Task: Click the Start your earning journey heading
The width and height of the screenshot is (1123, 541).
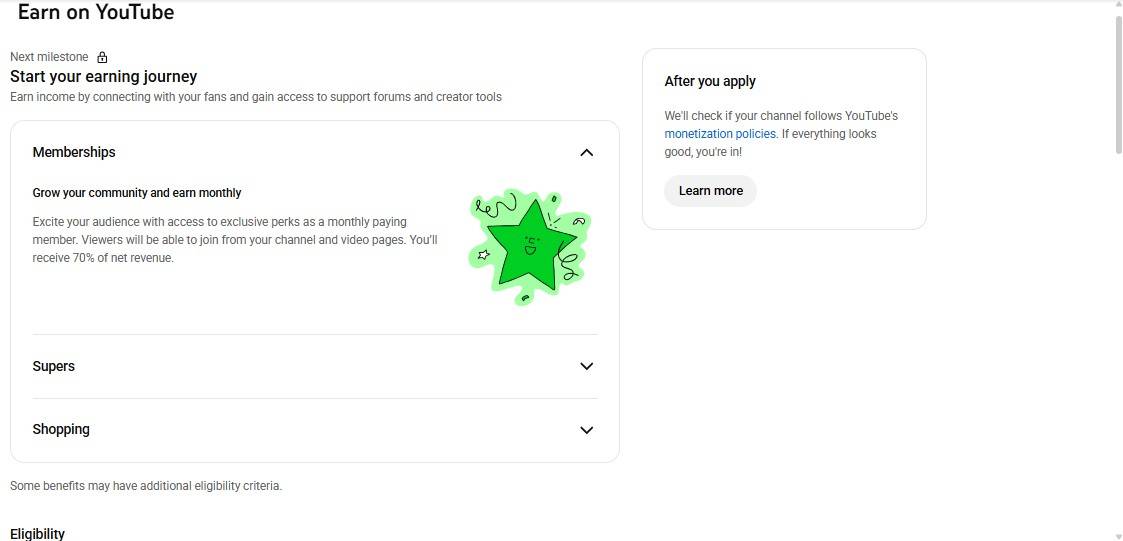Action: pos(104,76)
